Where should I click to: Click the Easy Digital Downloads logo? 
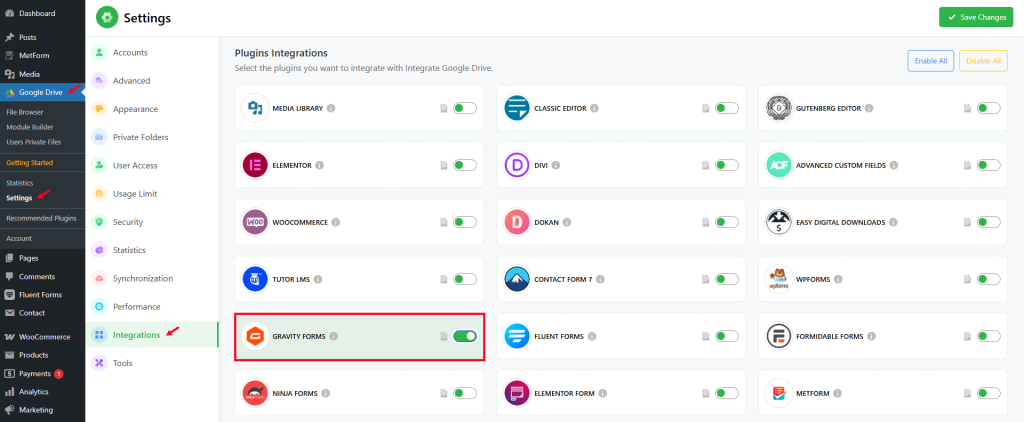coord(779,222)
